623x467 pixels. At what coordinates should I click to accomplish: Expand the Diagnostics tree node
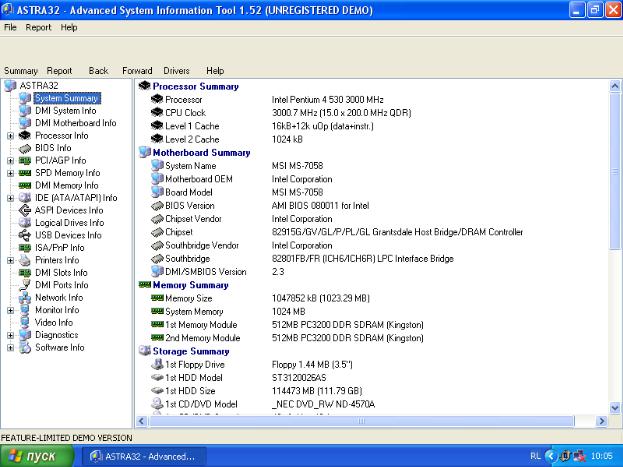[x=10, y=335]
